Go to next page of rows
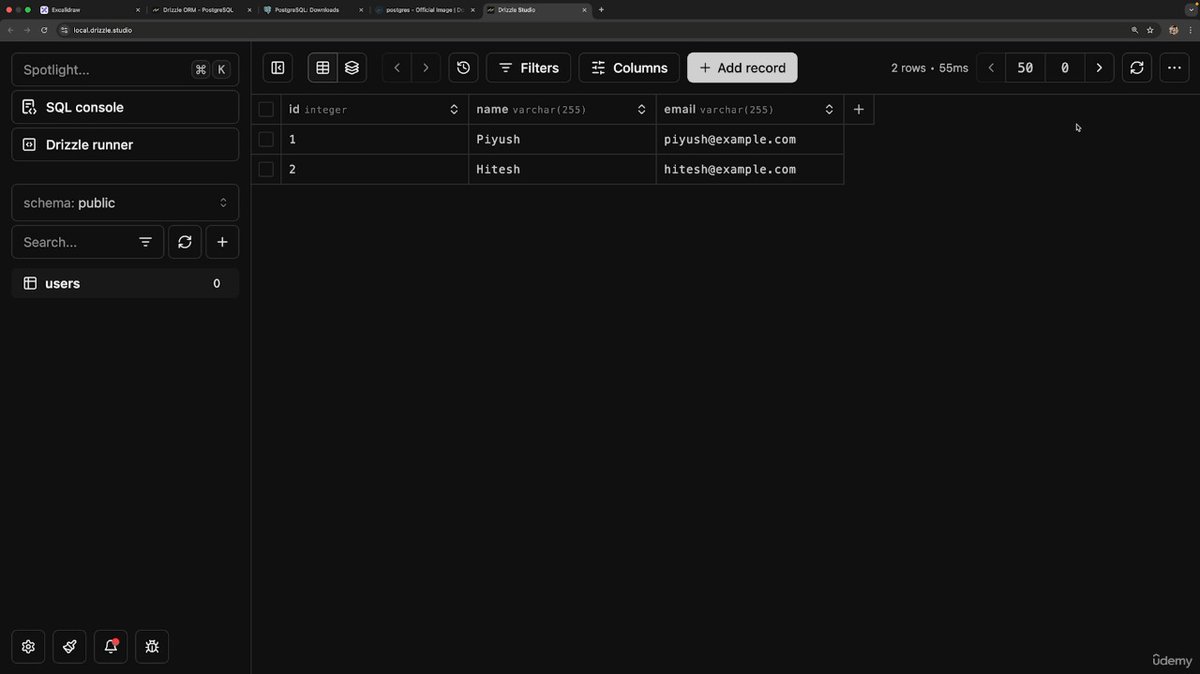Screen dimensions: 1200x674 tap(1099, 68)
